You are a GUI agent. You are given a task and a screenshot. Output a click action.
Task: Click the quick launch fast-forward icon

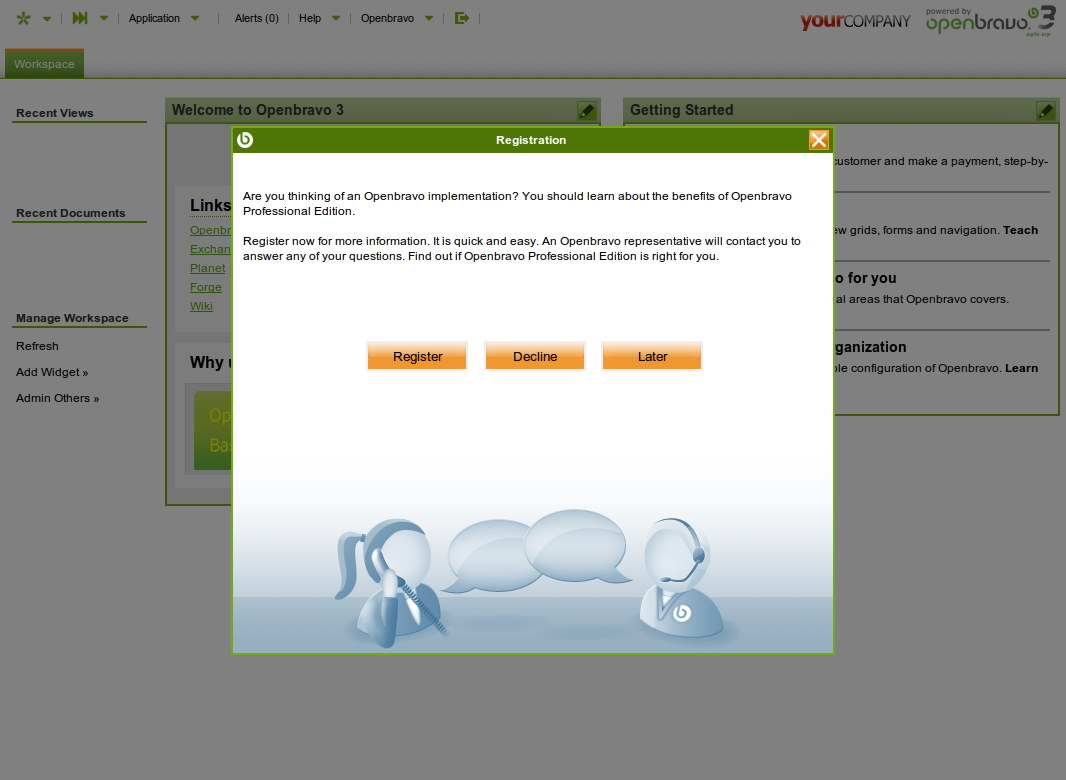[x=80, y=18]
